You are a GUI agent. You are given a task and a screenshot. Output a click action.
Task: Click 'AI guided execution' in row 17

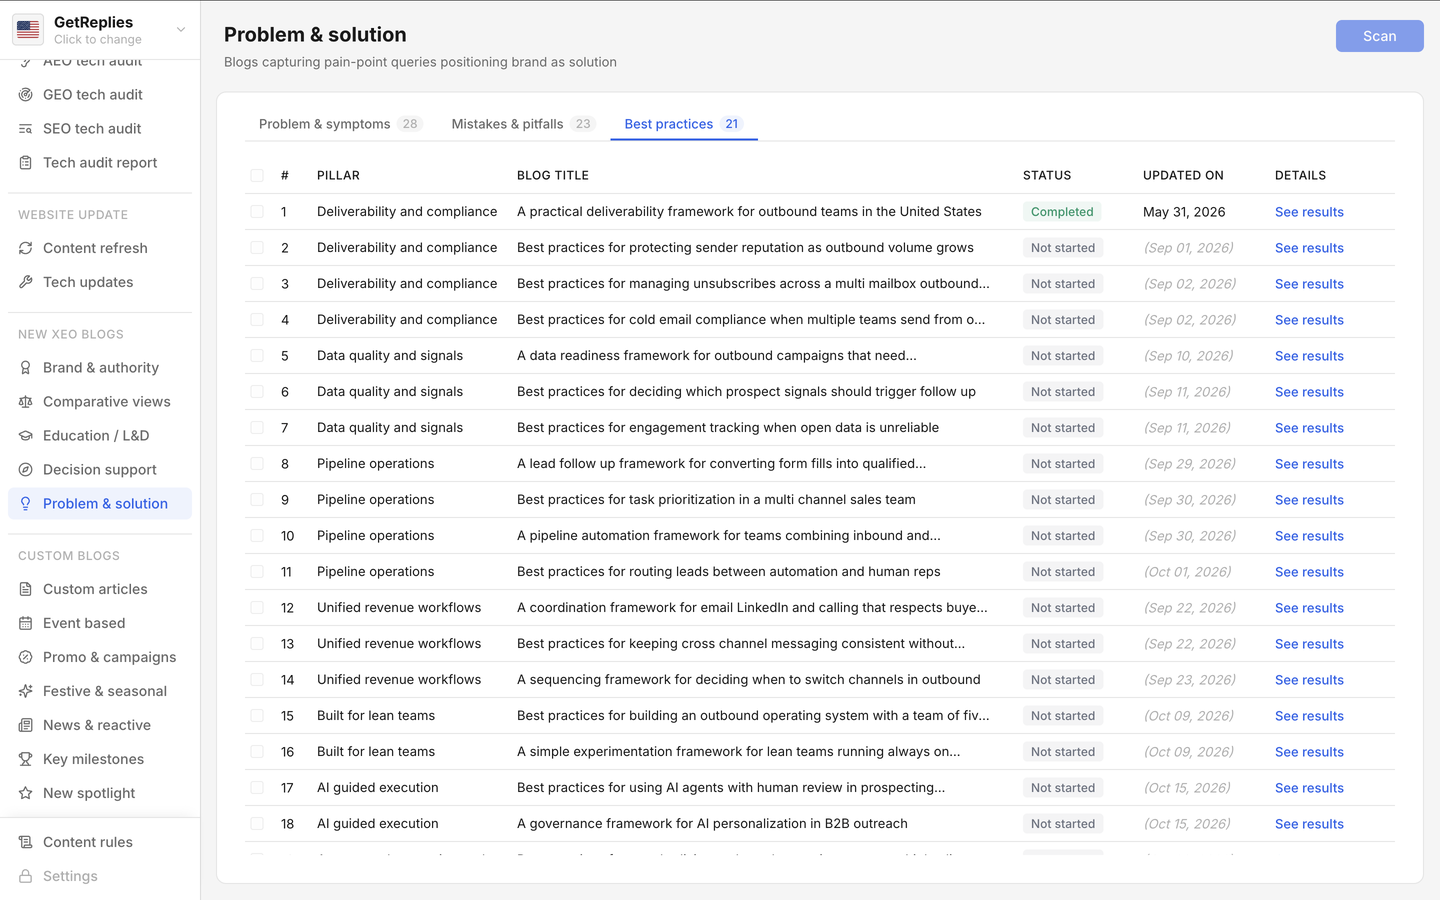point(378,788)
